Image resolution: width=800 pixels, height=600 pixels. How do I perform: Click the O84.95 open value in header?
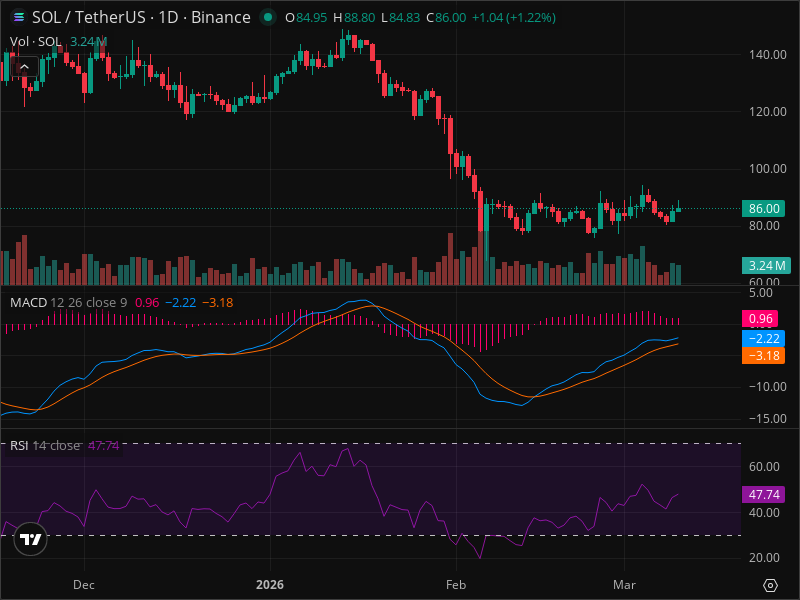pyautogui.click(x=306, y=17)
